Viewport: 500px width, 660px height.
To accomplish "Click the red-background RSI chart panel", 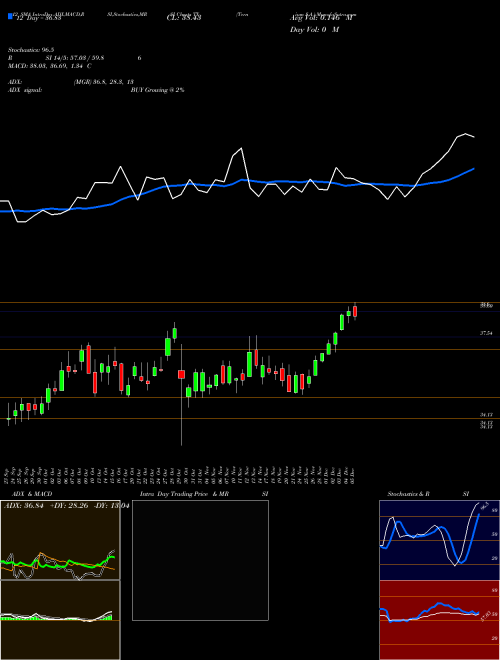I will (x=439, y=620).
